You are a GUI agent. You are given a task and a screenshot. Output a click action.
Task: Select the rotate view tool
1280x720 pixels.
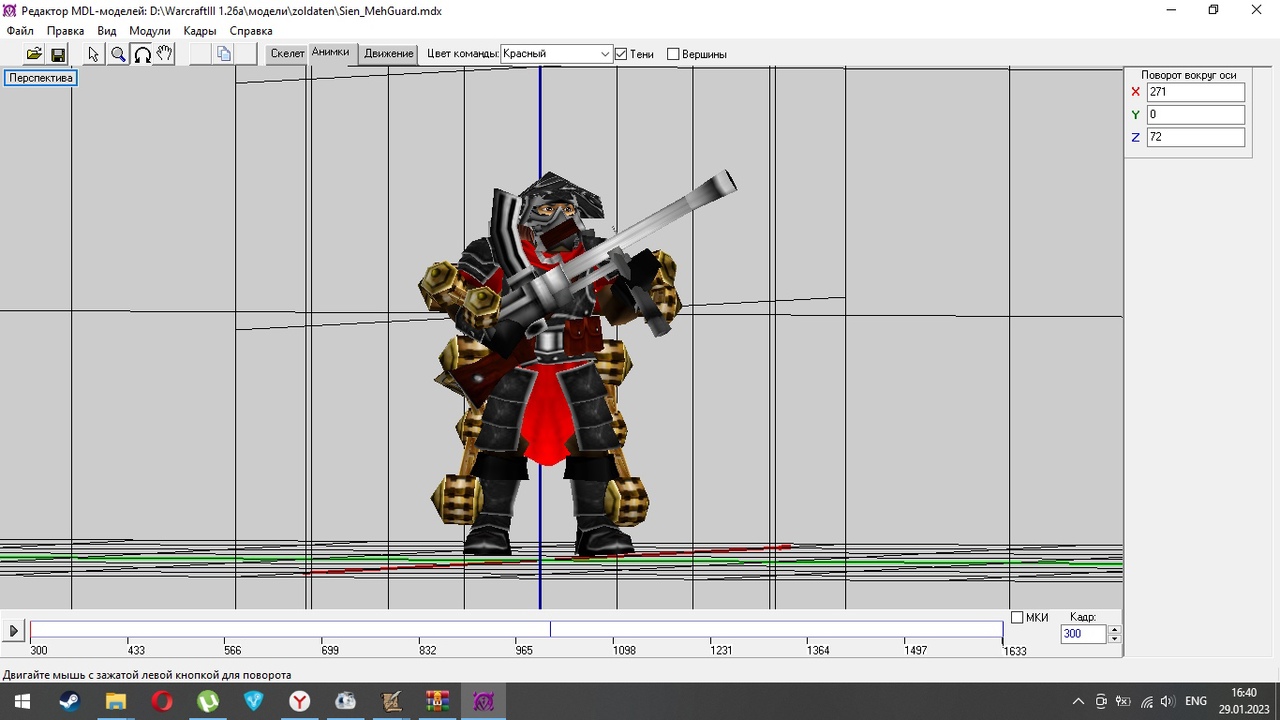click(x=142, y=54)
